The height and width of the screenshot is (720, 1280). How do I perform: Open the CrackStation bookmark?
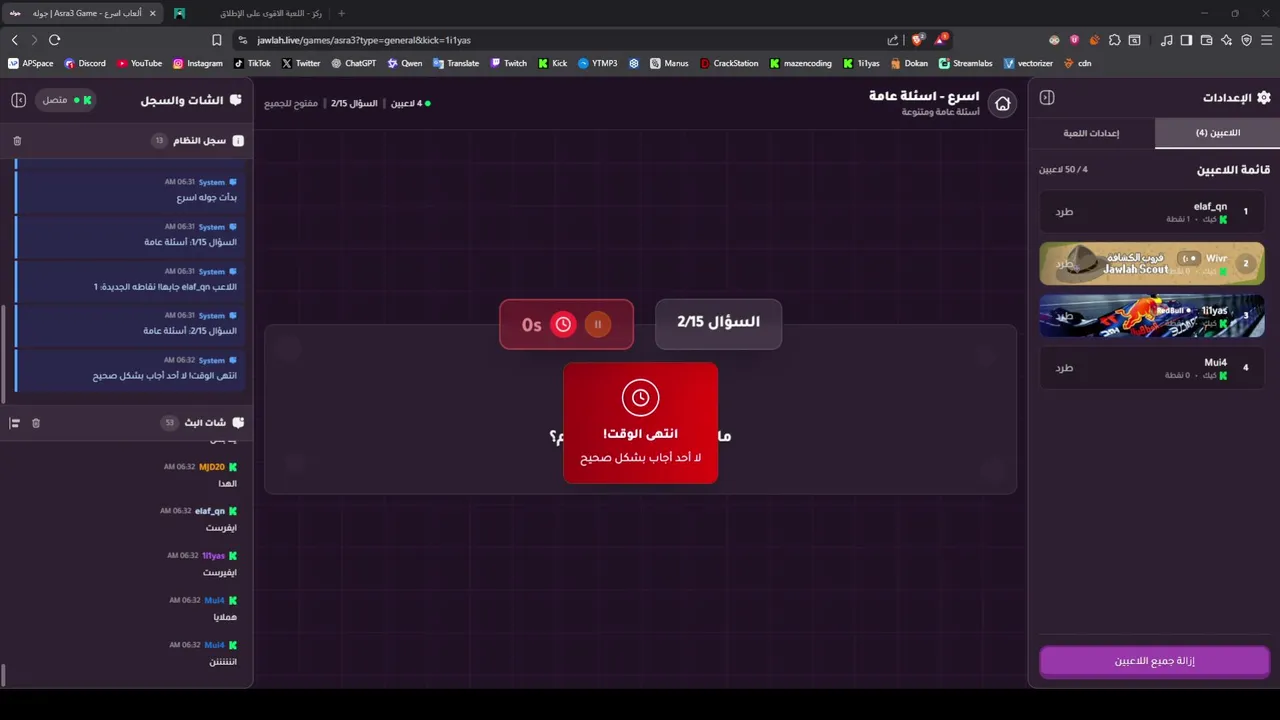(x=729, y=63)
